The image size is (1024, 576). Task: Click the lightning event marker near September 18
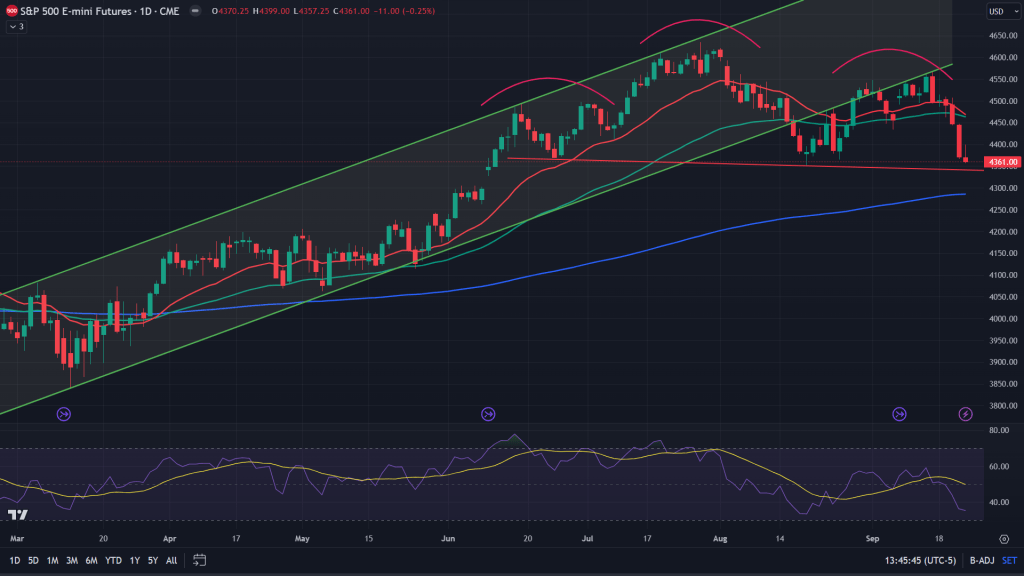tap(965, 413)
